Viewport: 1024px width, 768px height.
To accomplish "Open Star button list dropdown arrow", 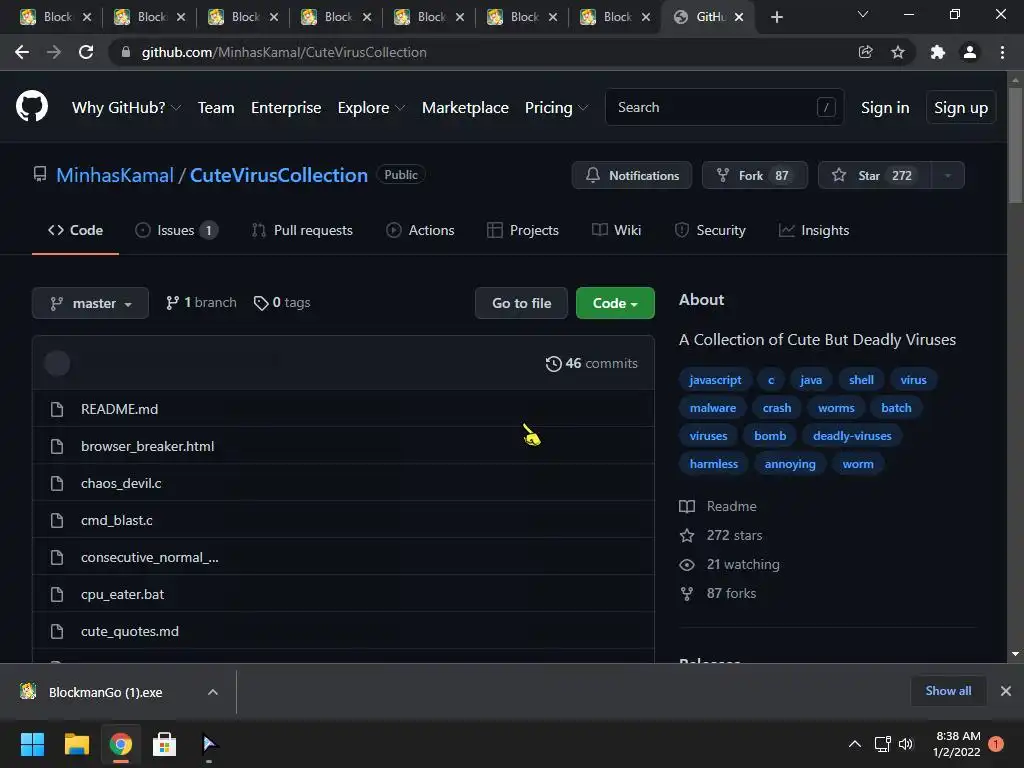I will point(947,175).
